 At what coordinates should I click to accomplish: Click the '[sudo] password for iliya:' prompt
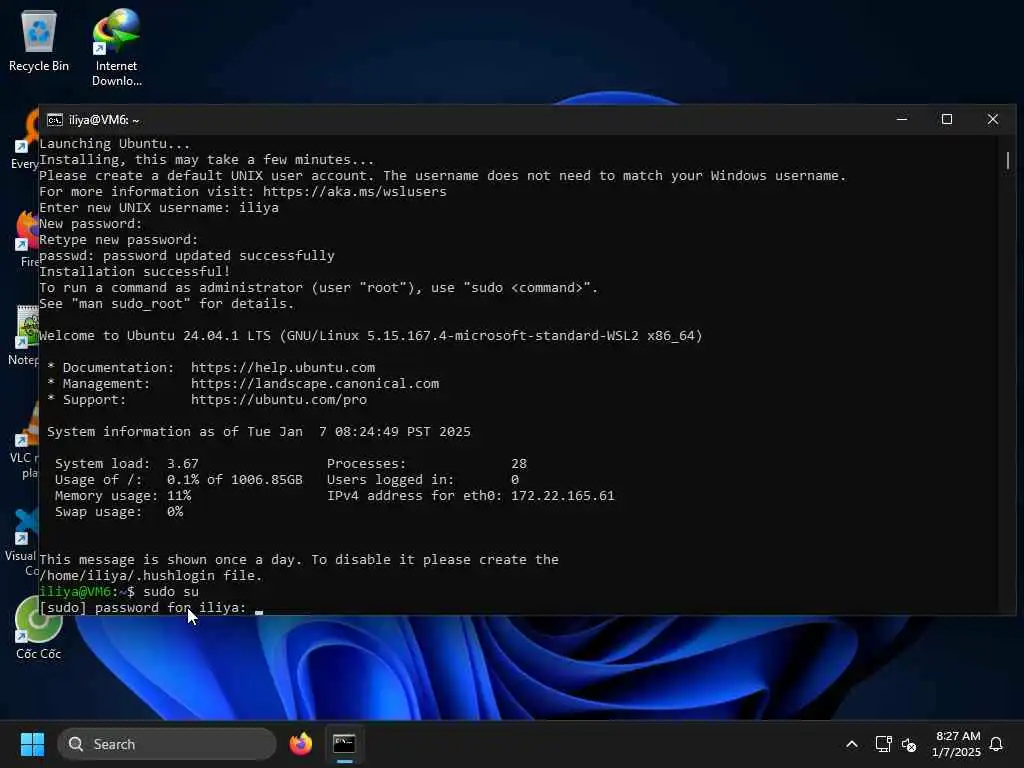coord(143,607)
